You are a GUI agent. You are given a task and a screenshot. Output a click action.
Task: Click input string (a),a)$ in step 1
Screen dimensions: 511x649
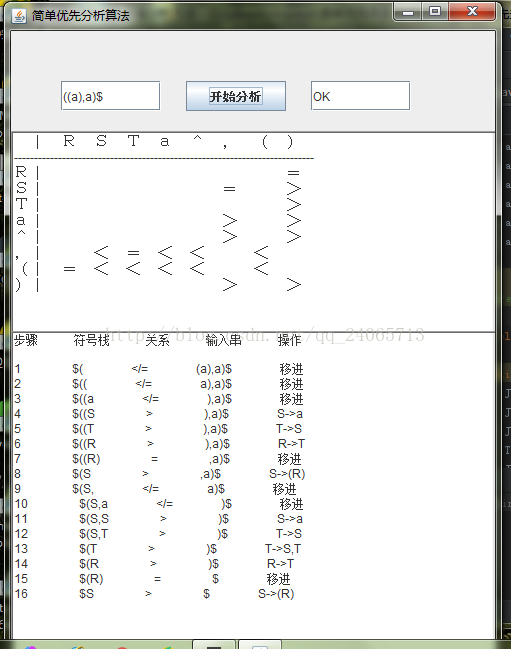click(214, 369)
